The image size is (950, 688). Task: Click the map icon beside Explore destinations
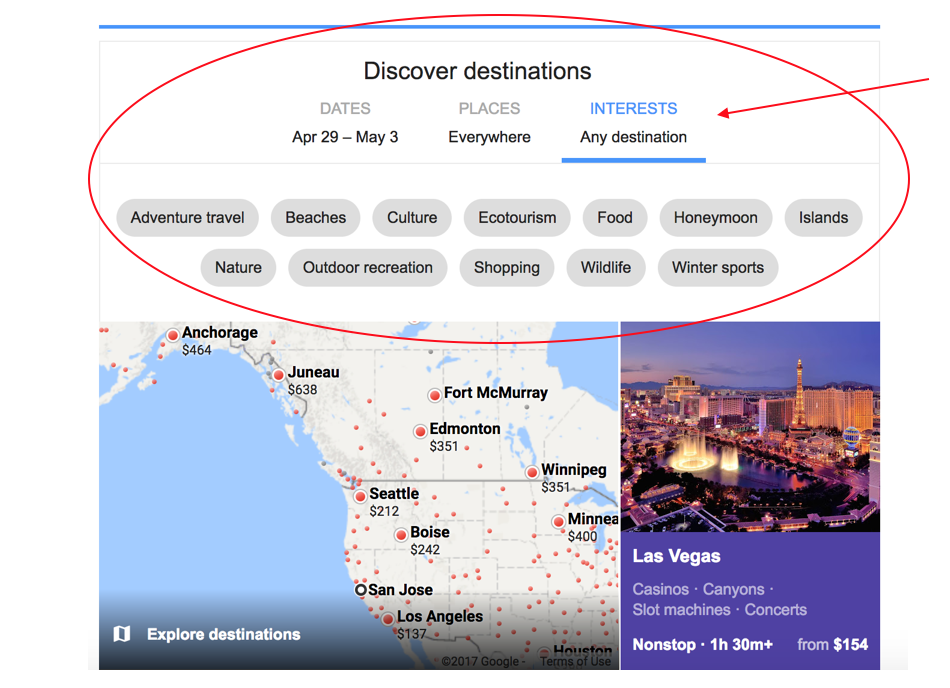pyautogui.click(x=122, y=634)
